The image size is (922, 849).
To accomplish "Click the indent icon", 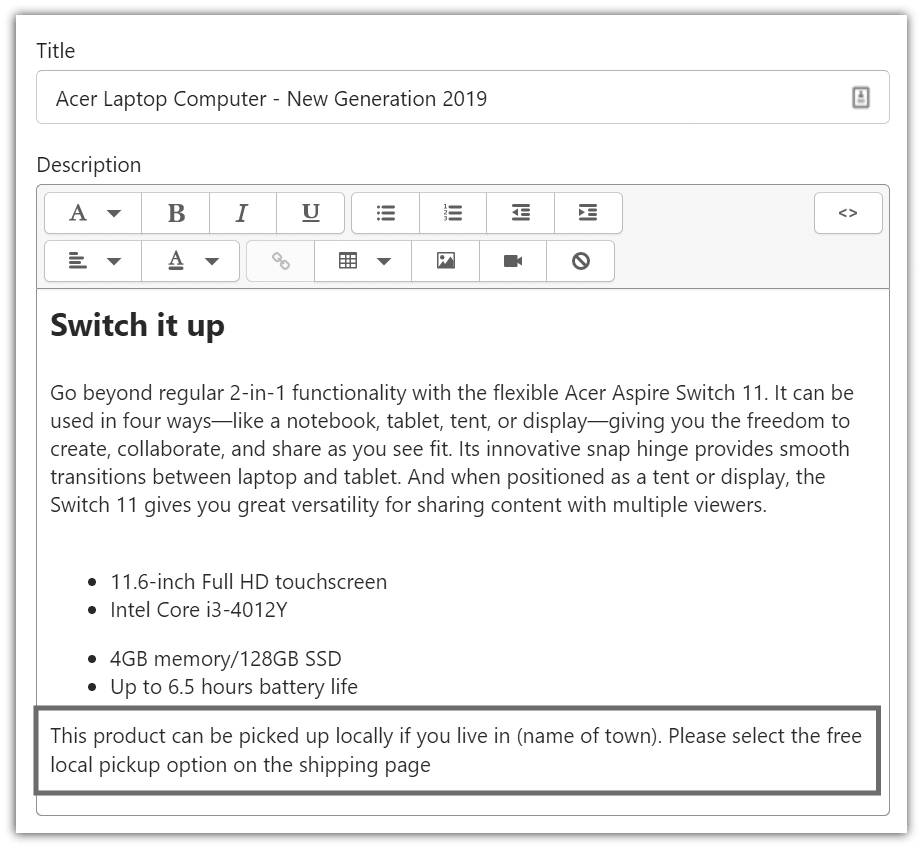I will (x=588, y=213).
